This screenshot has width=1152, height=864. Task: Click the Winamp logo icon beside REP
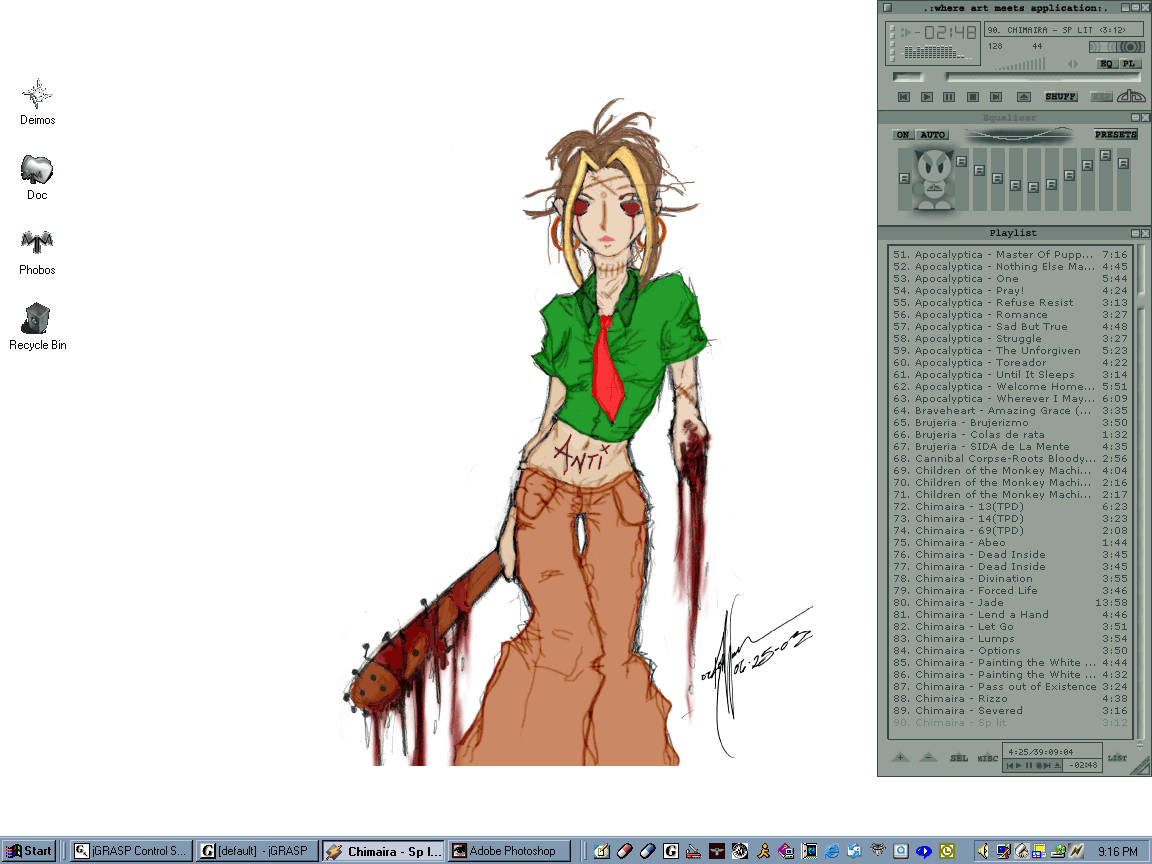pyautogui.click(x=1131, y=96)
